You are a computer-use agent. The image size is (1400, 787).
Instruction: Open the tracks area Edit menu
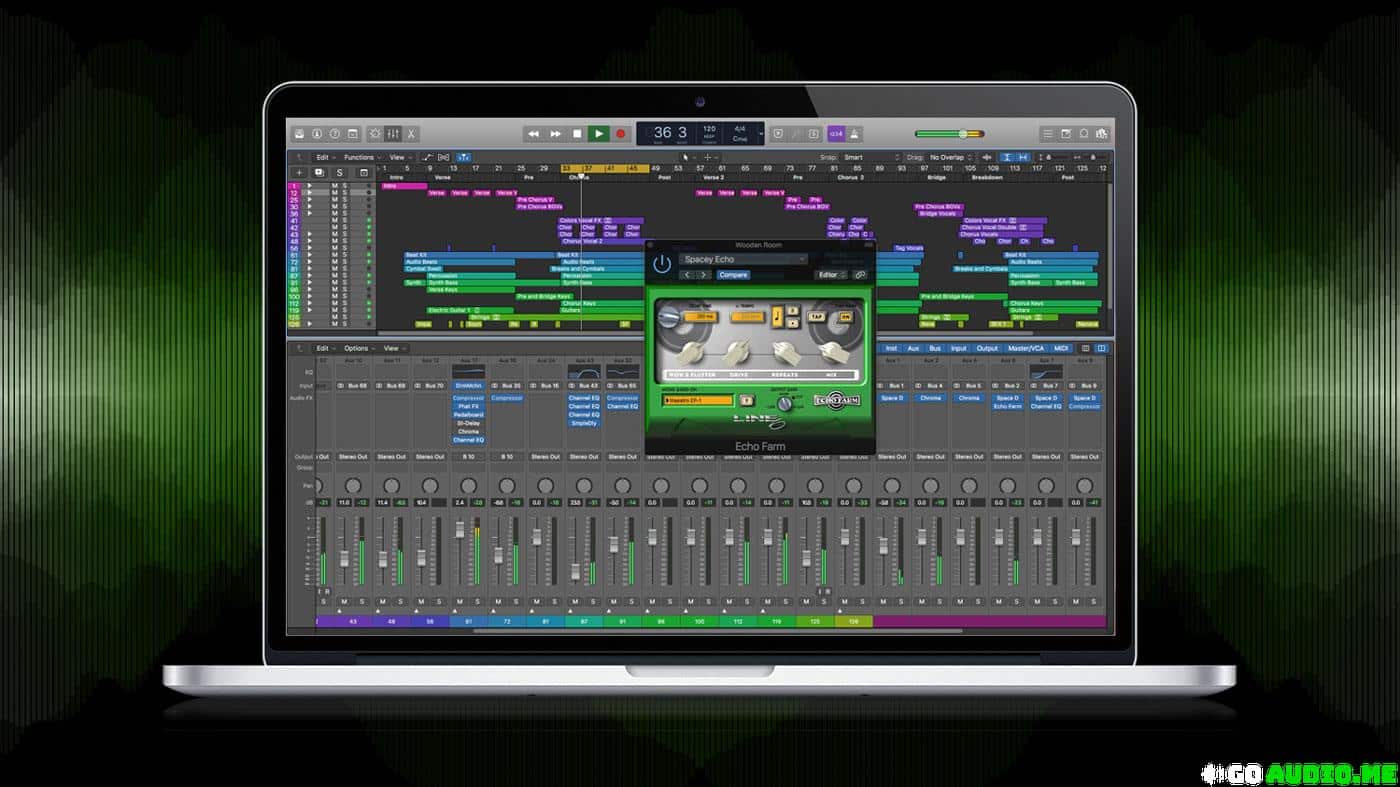(x=326, y=157)
